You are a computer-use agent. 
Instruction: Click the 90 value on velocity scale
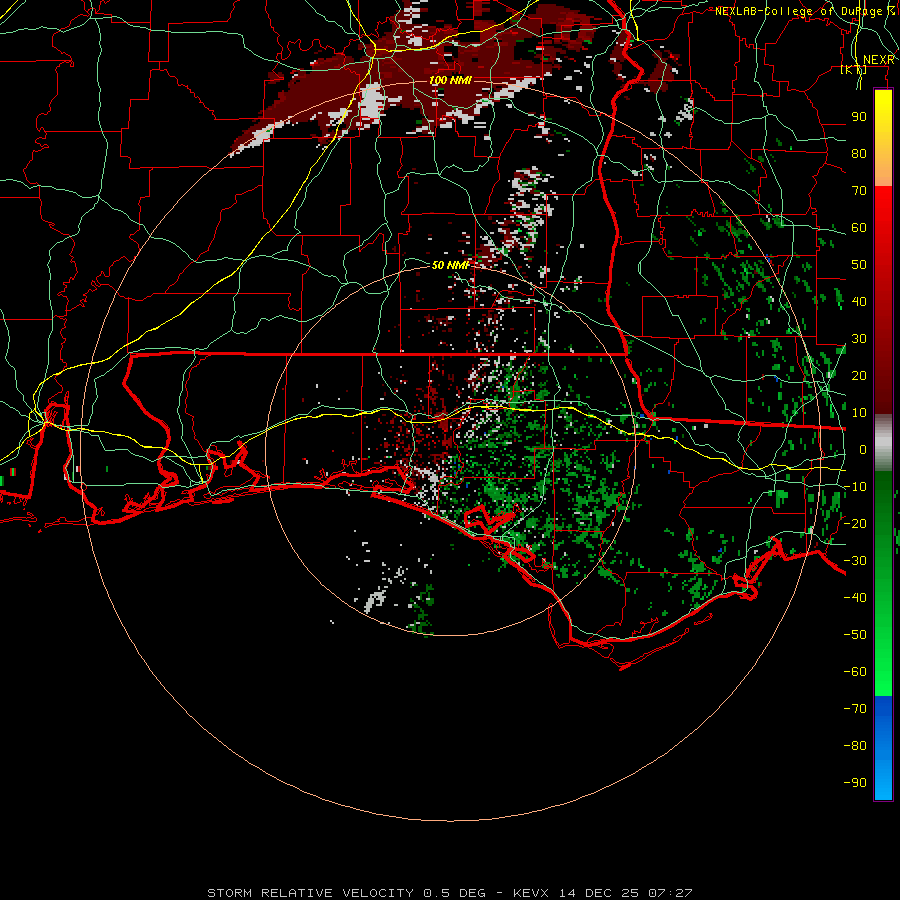[x=859, y=117]
